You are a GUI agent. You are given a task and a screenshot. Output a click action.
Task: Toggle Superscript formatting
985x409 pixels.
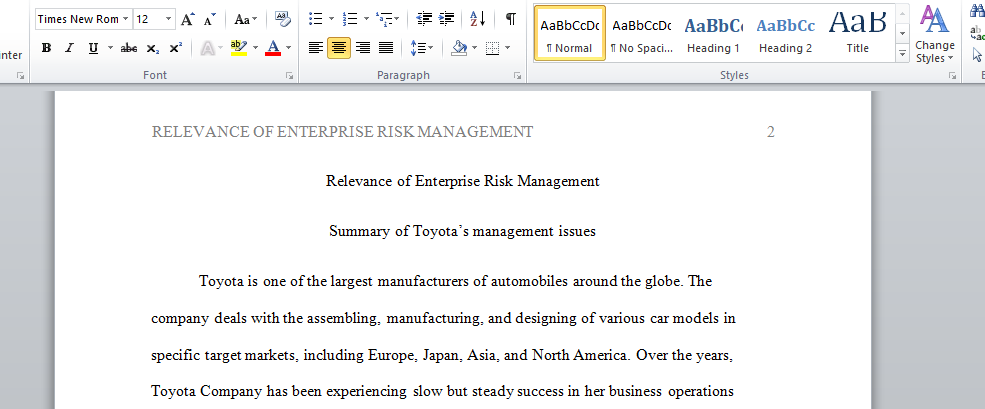(176, 48)
